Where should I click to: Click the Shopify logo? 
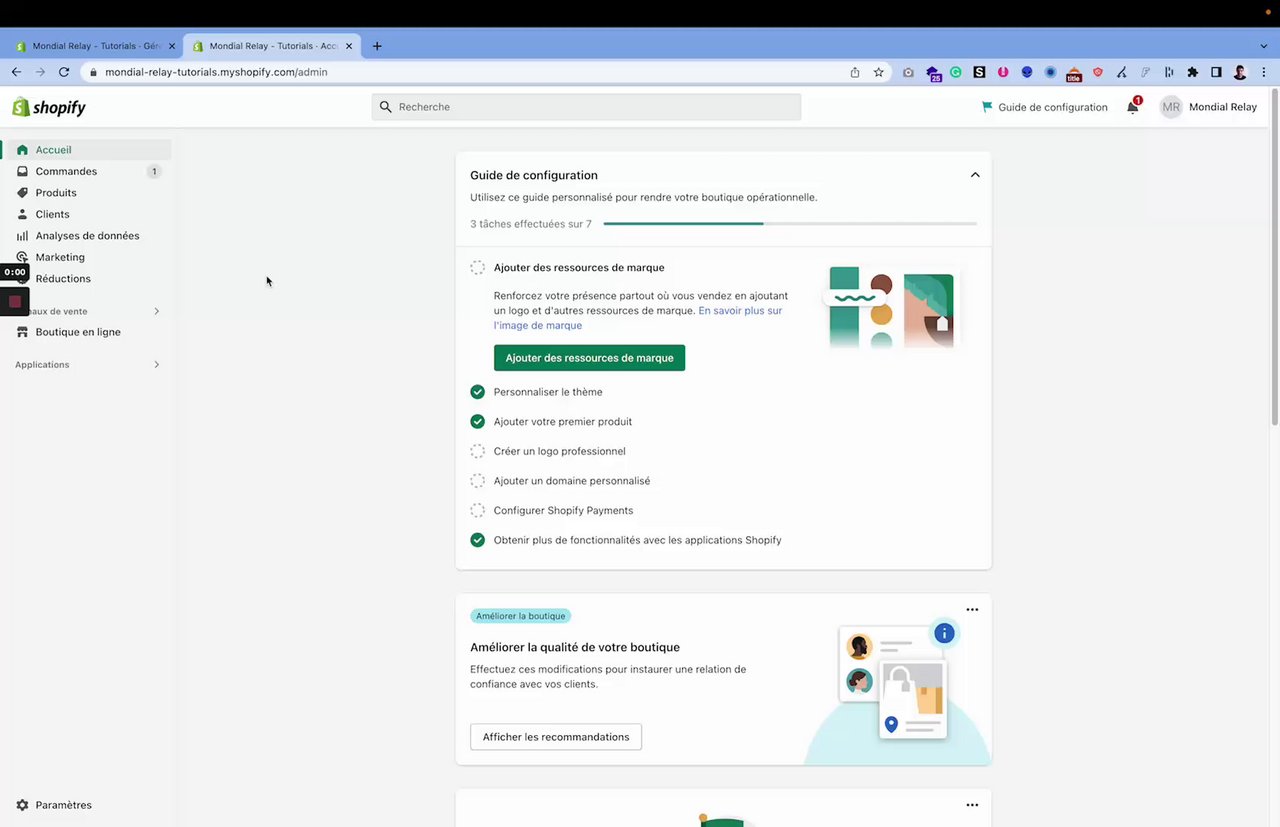tap(49, 107)
